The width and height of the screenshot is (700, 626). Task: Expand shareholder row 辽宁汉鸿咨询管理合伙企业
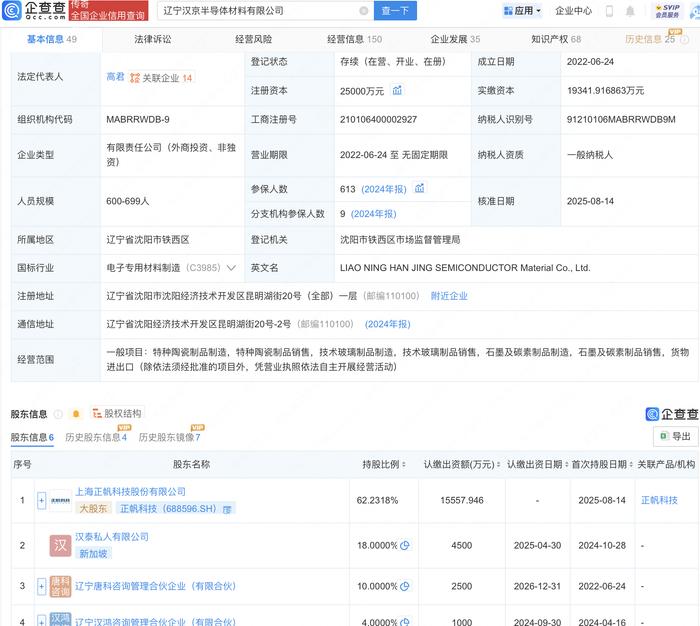point(42,621)
